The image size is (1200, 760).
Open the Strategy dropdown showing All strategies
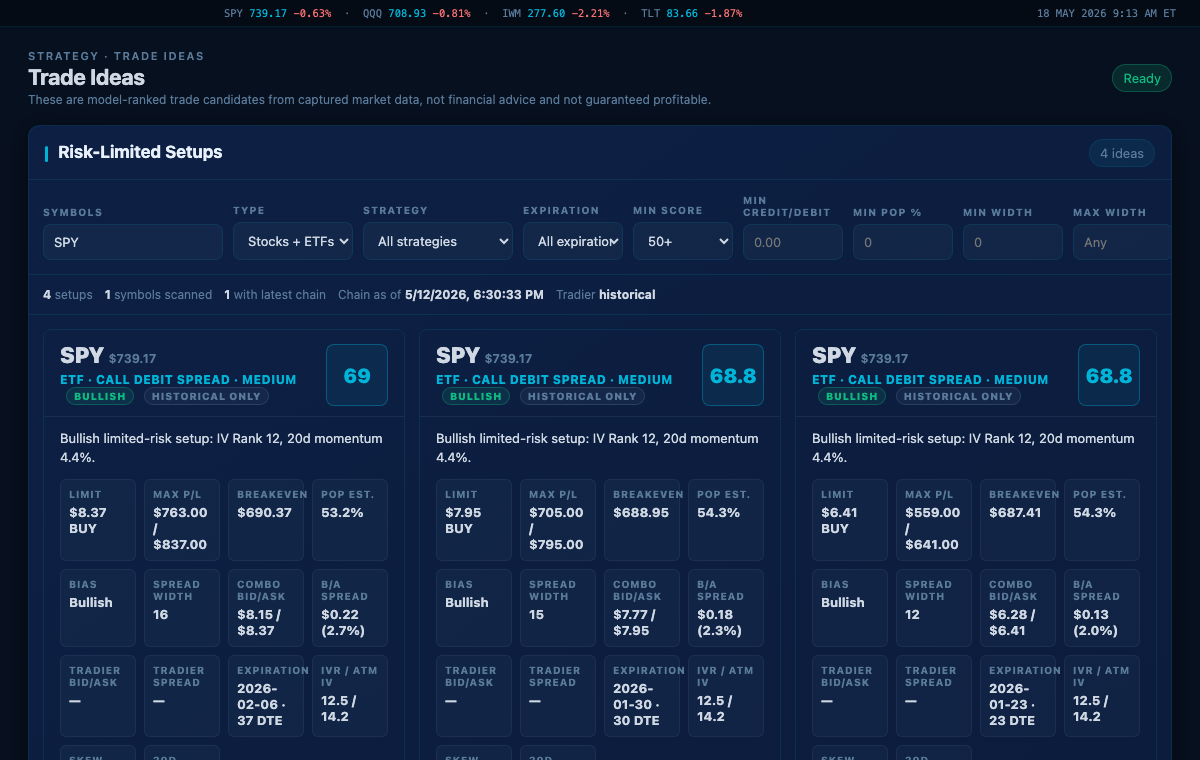[438, 241]
